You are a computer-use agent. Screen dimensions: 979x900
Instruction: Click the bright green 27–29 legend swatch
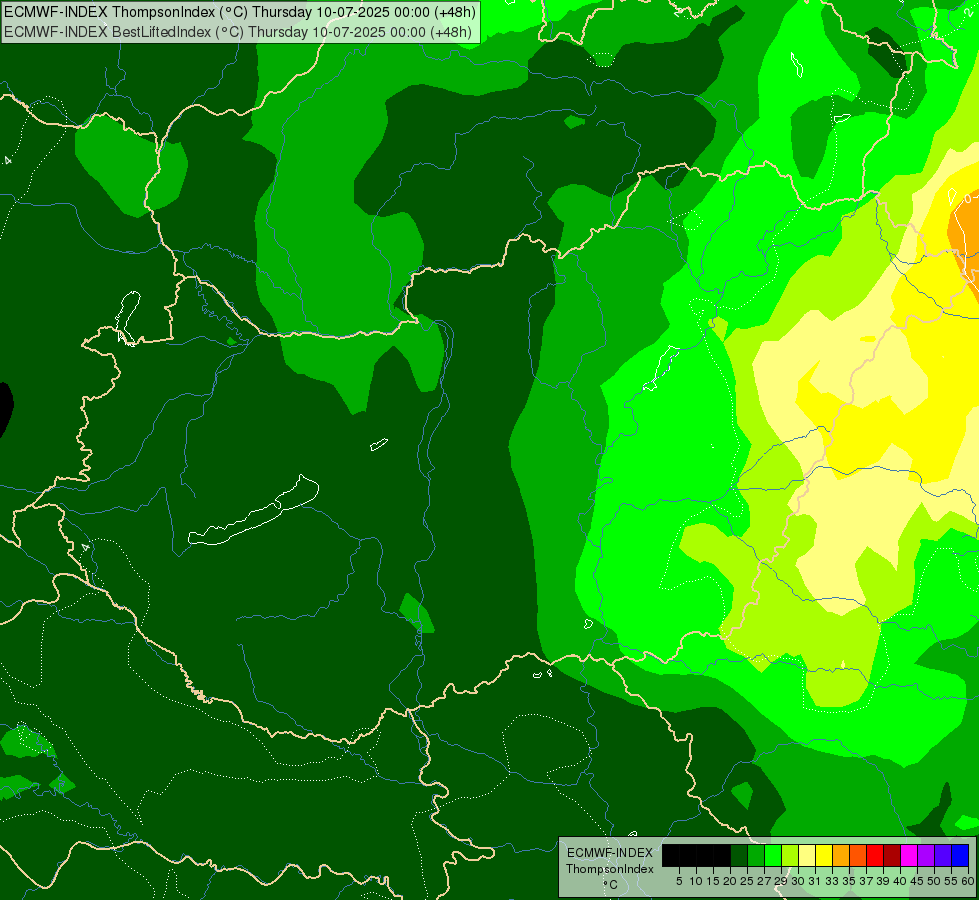click(x=773, y=855)
